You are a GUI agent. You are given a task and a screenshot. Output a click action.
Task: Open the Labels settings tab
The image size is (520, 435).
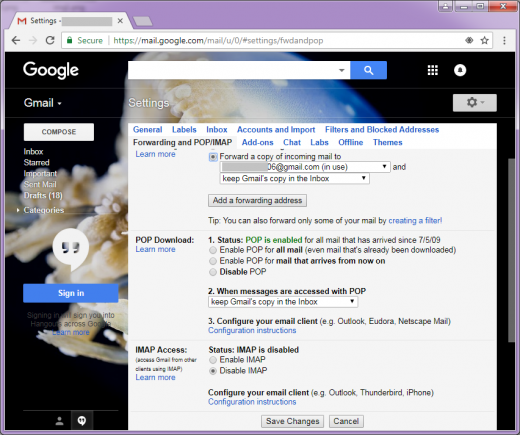(x=184, y=130)
